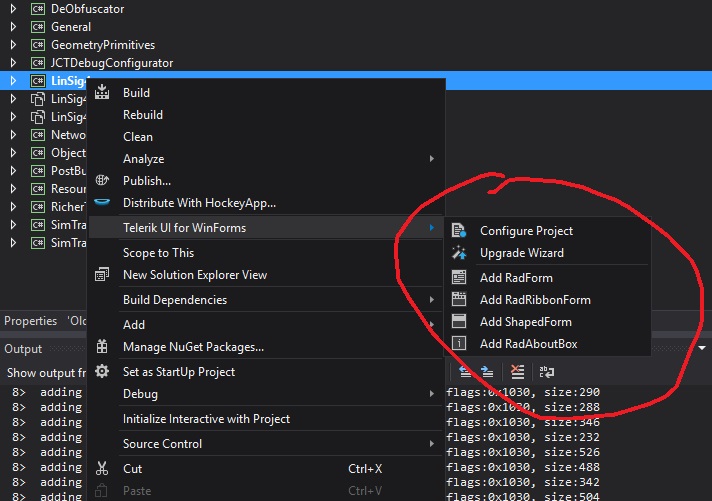
Task: Click the Clear All icon in Output toolbar
Action: 517,372
